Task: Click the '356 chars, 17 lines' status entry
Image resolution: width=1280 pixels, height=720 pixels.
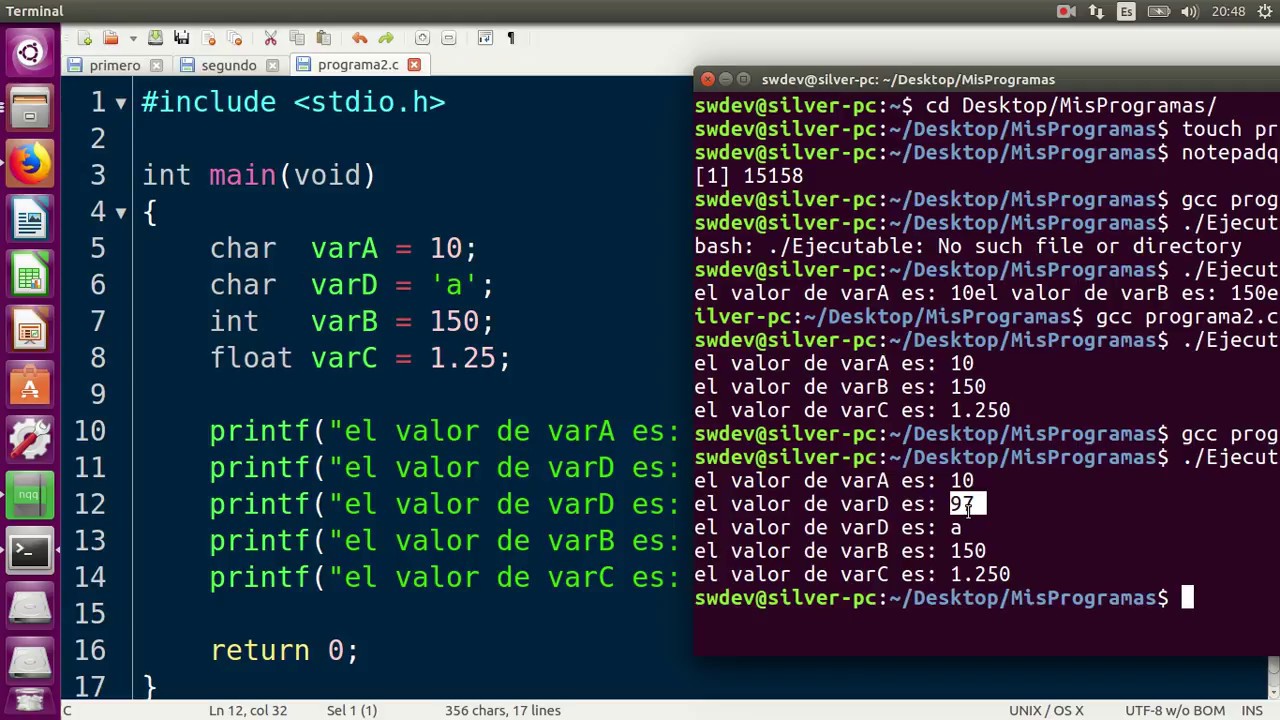Action: [x=503, y=710]
